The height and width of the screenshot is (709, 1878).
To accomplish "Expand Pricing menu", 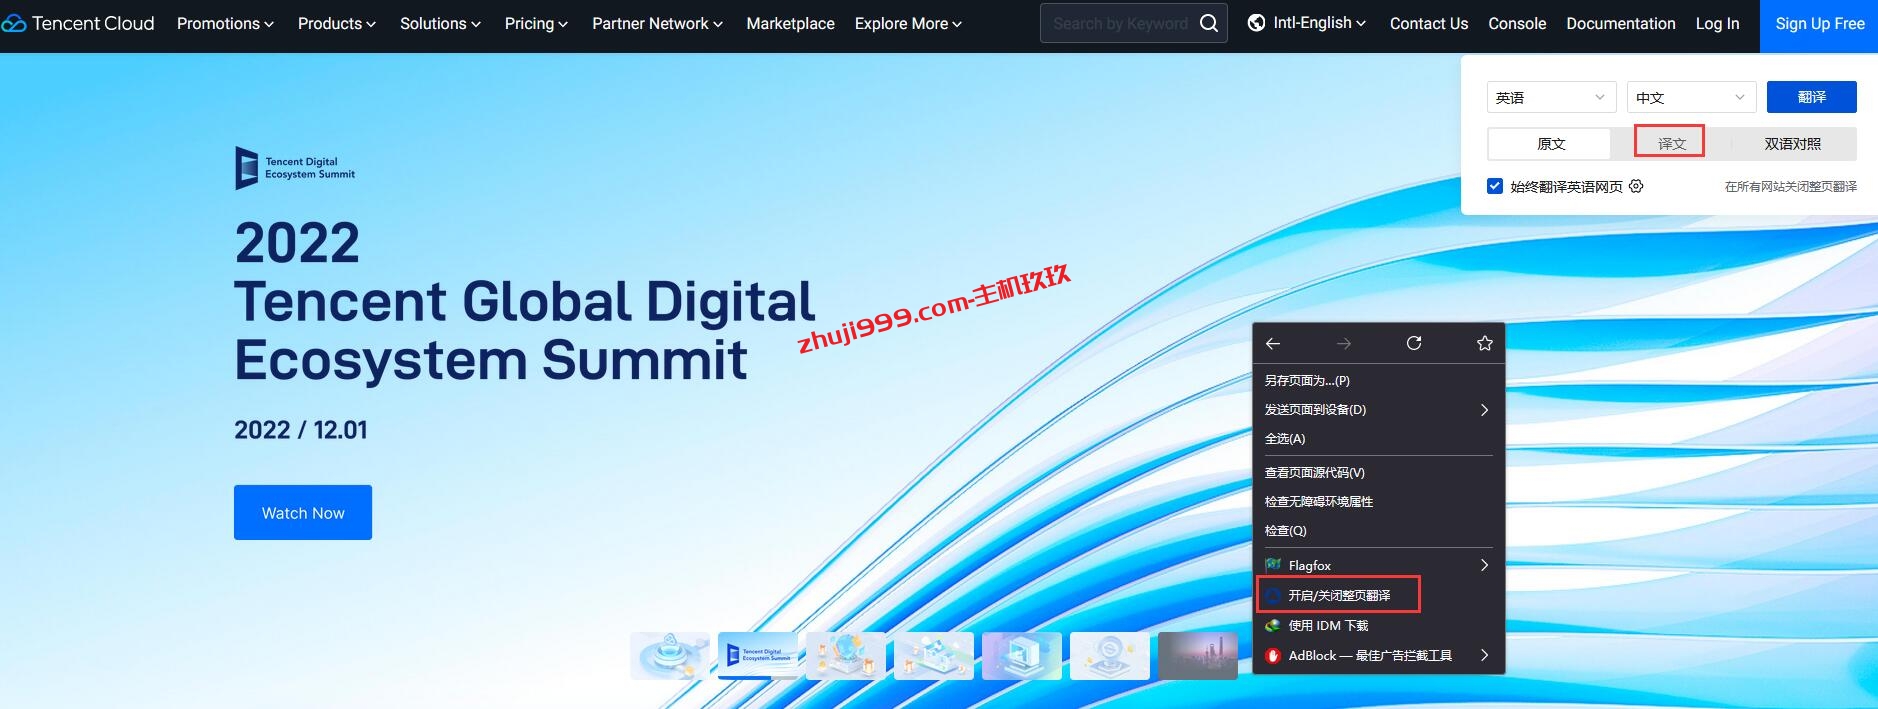I will 536,23.
